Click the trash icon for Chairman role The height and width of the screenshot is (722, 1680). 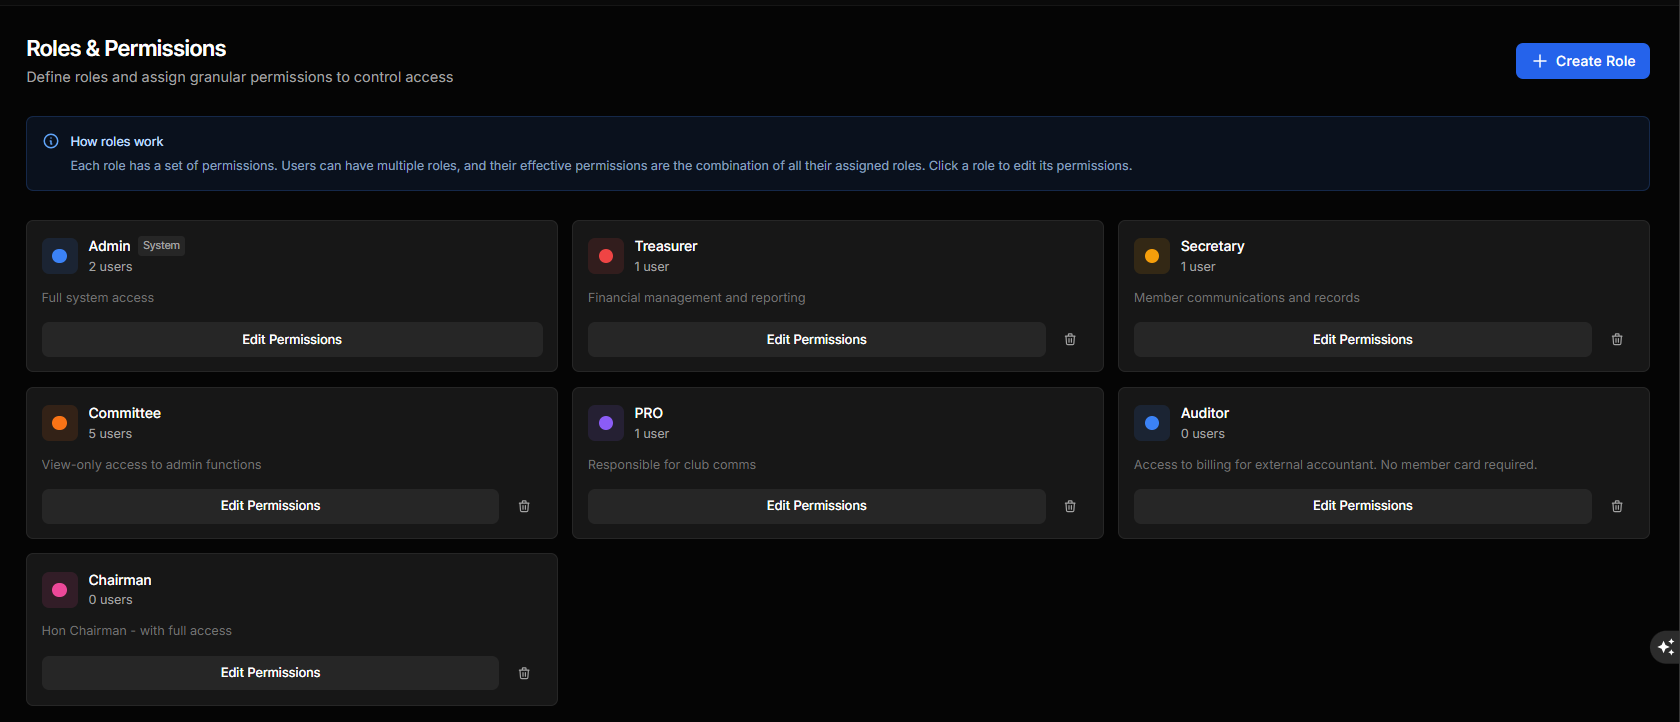524,674
